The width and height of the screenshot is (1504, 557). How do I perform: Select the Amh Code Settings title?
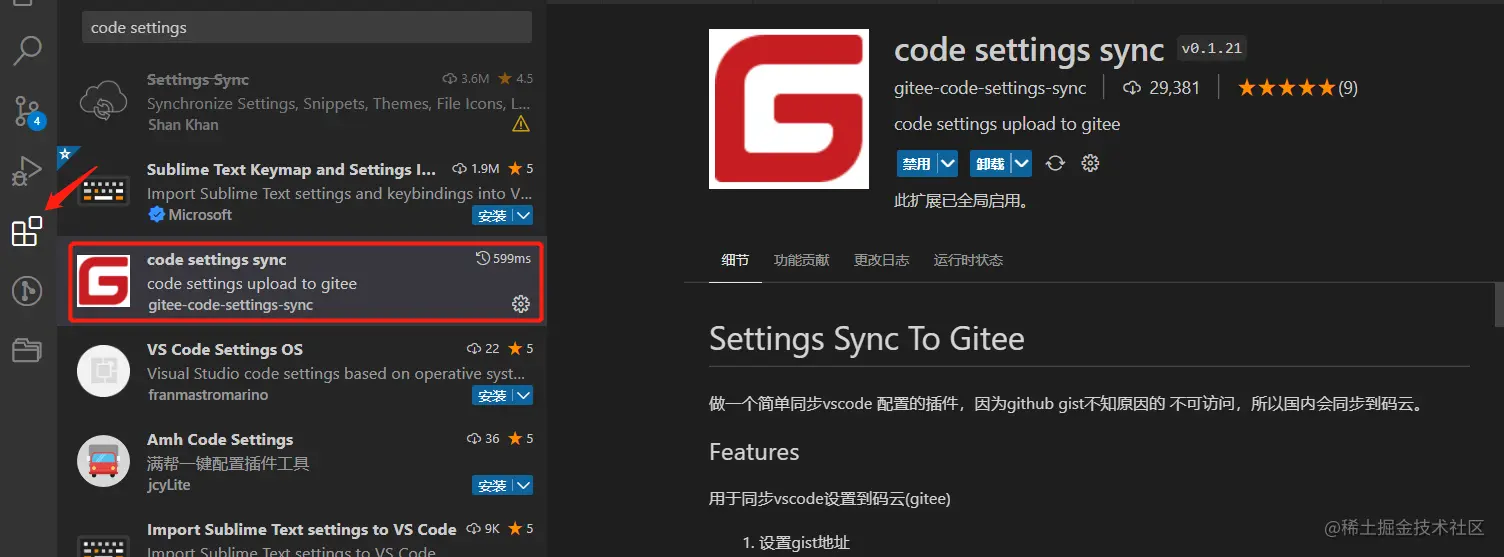pos(220,439)
